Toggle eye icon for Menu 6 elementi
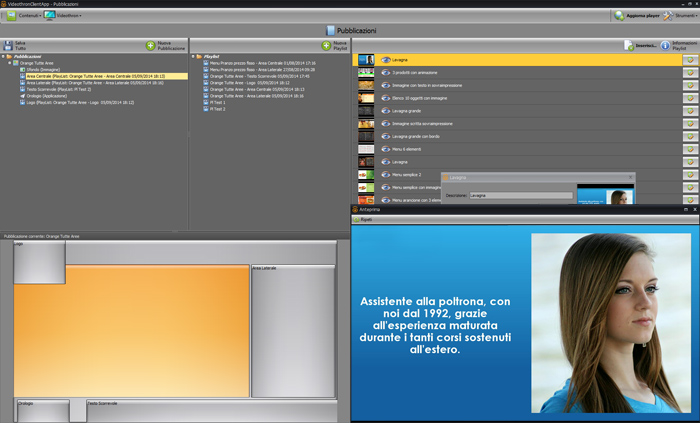The height and width of the screenshot is (423, 700). coord(386,149)
